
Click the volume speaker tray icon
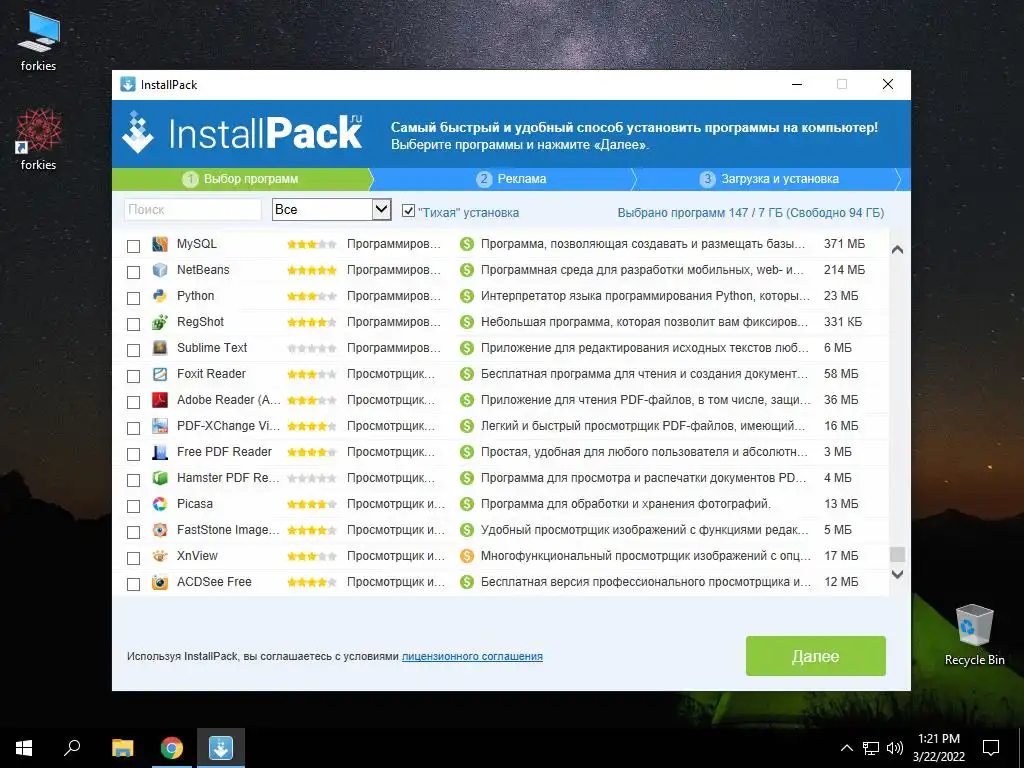coord(895,748)
